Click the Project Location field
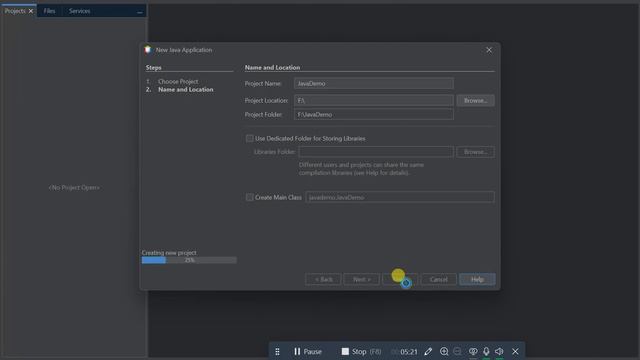The image size is (640, 360). point(373,100)
